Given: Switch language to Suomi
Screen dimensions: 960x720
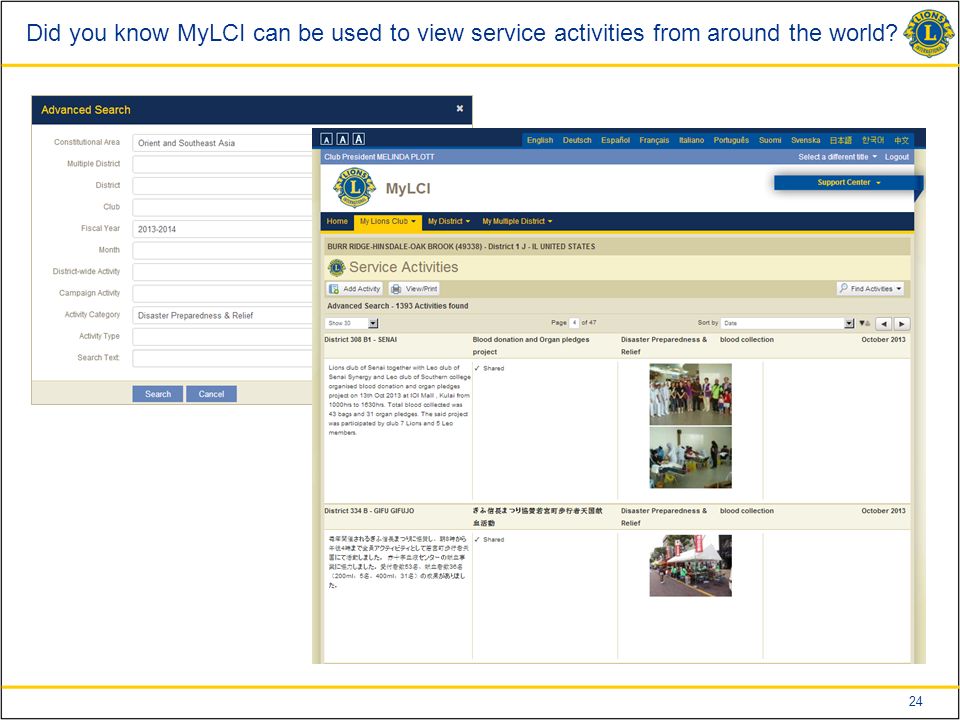Looking at the screenshot, I should coord(770,140).
